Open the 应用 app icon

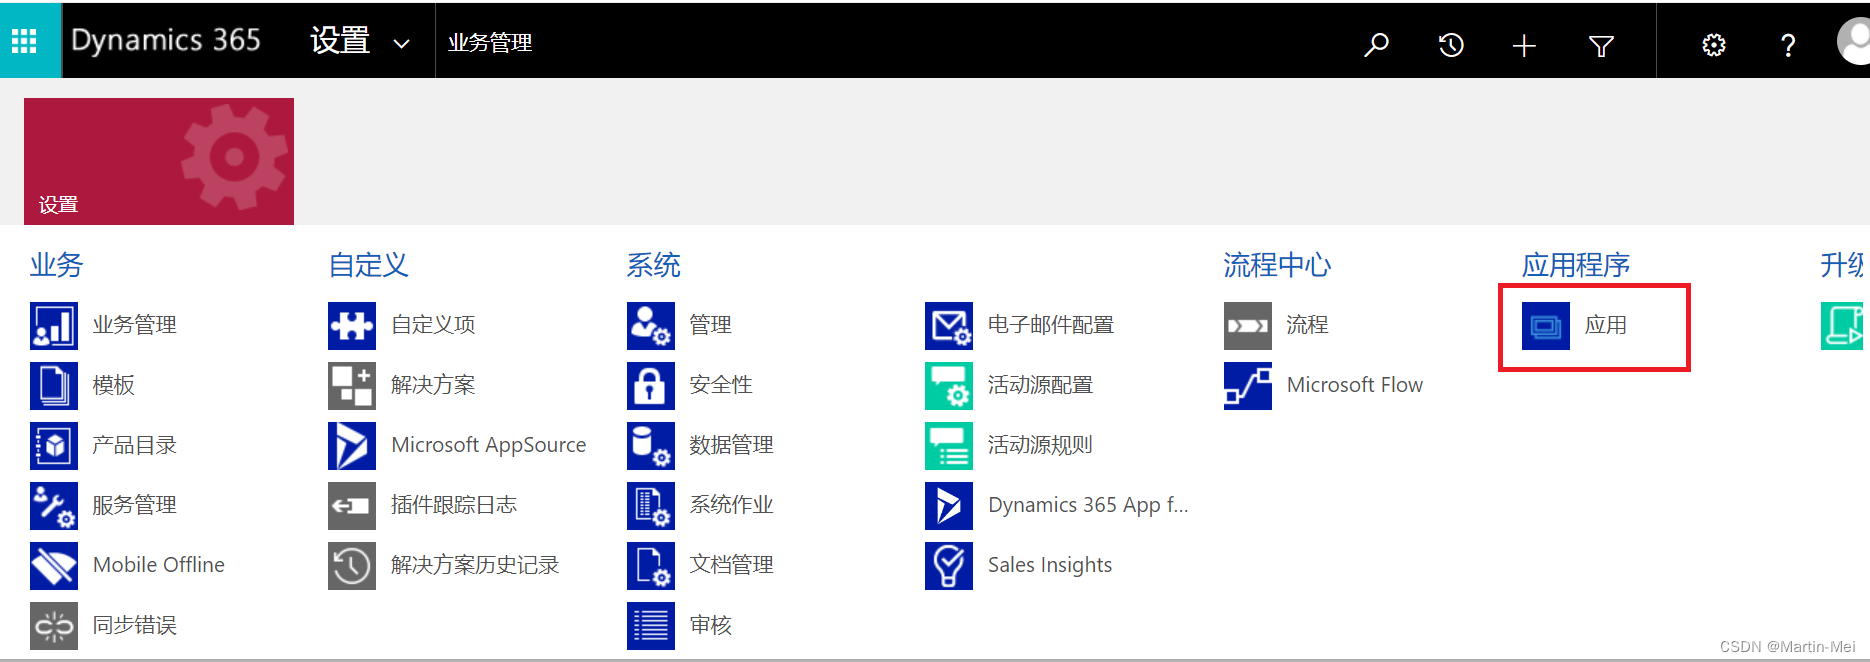[1546, 326]
